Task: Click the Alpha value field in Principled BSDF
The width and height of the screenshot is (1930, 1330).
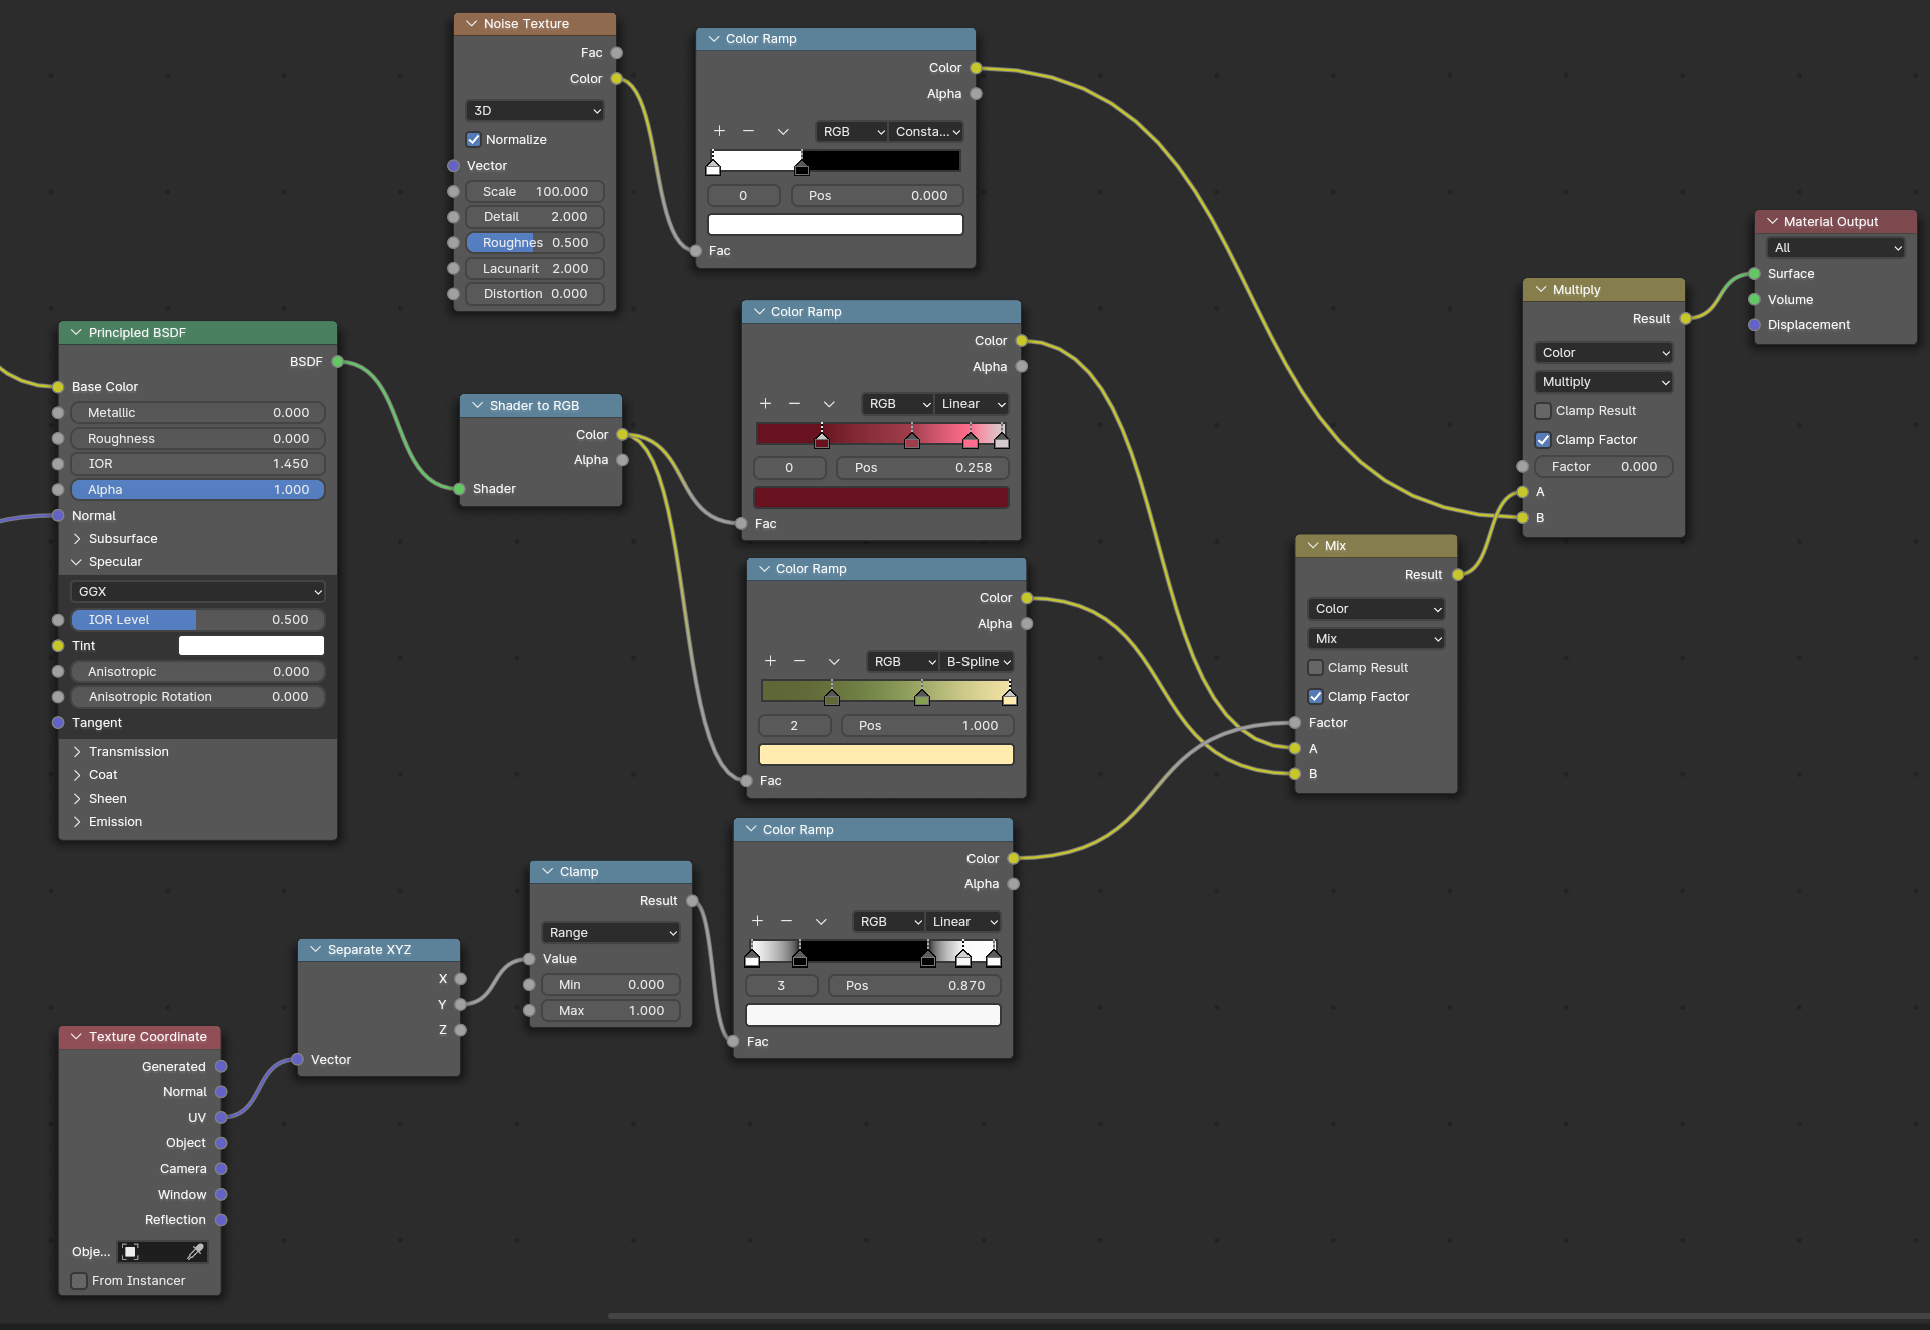Action: 198,490
